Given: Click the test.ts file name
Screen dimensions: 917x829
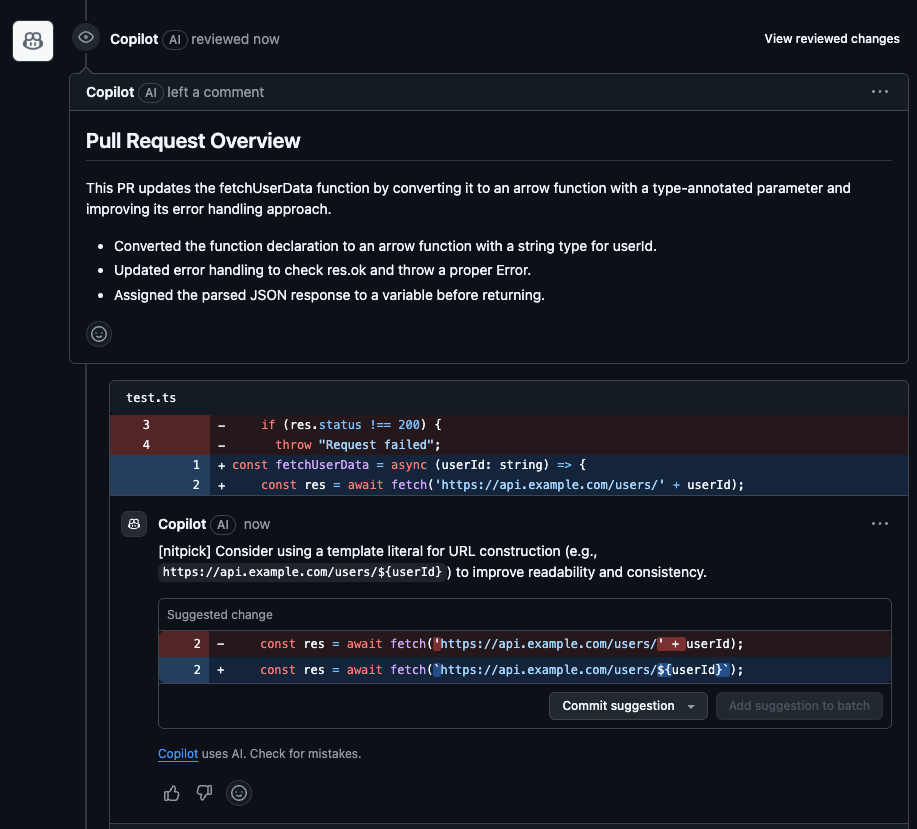Looking at the screenshot, I should coord(151,398).
